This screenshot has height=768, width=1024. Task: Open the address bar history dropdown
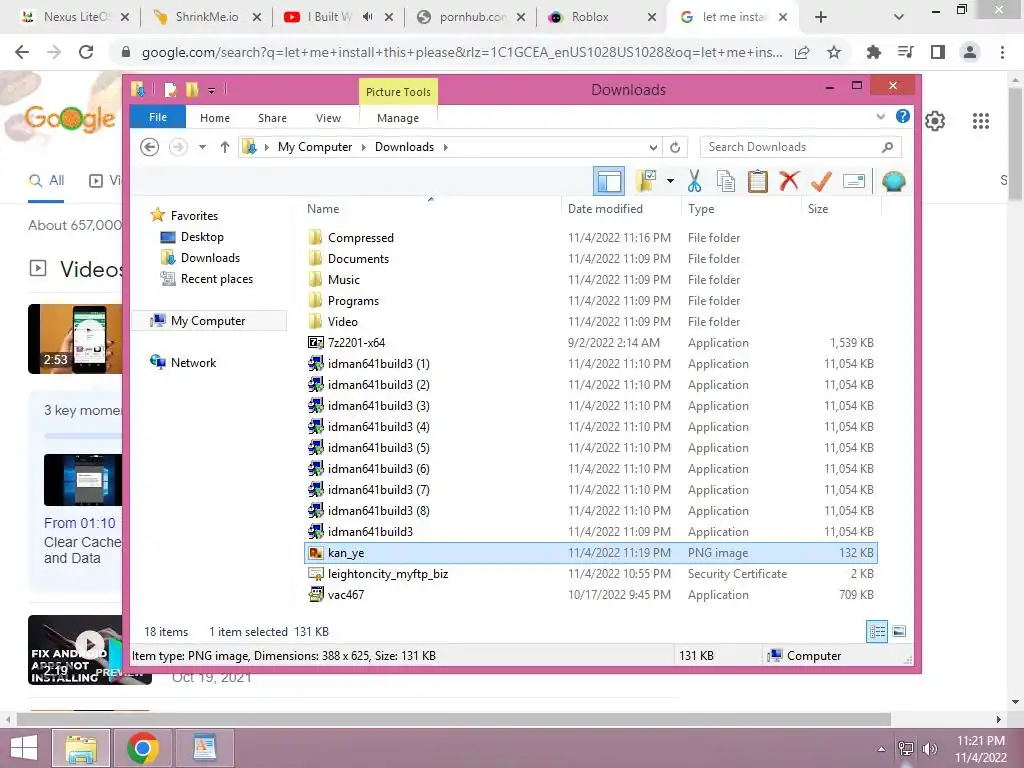click(653, 147)
